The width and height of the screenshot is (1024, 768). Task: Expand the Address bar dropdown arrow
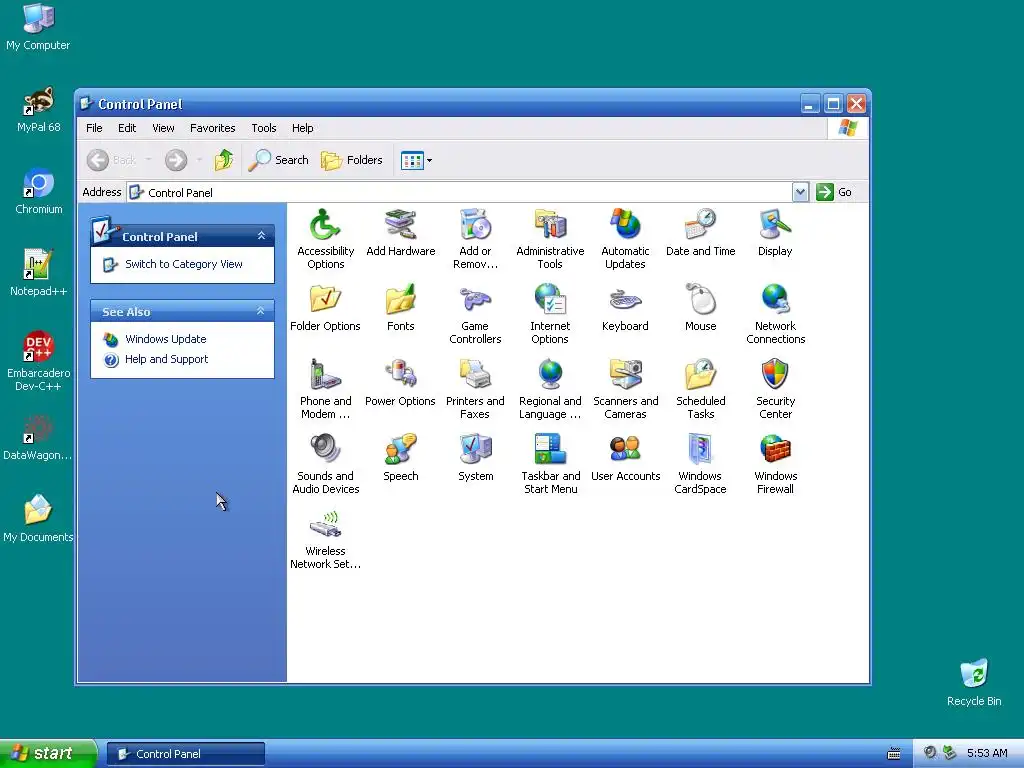pyautogui.click(x=800, y=192)
